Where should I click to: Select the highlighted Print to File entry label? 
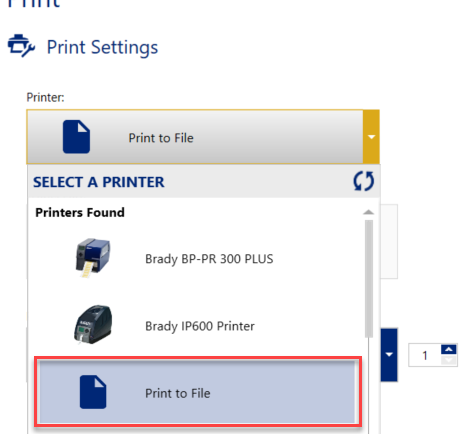click(x=178, y=393)
